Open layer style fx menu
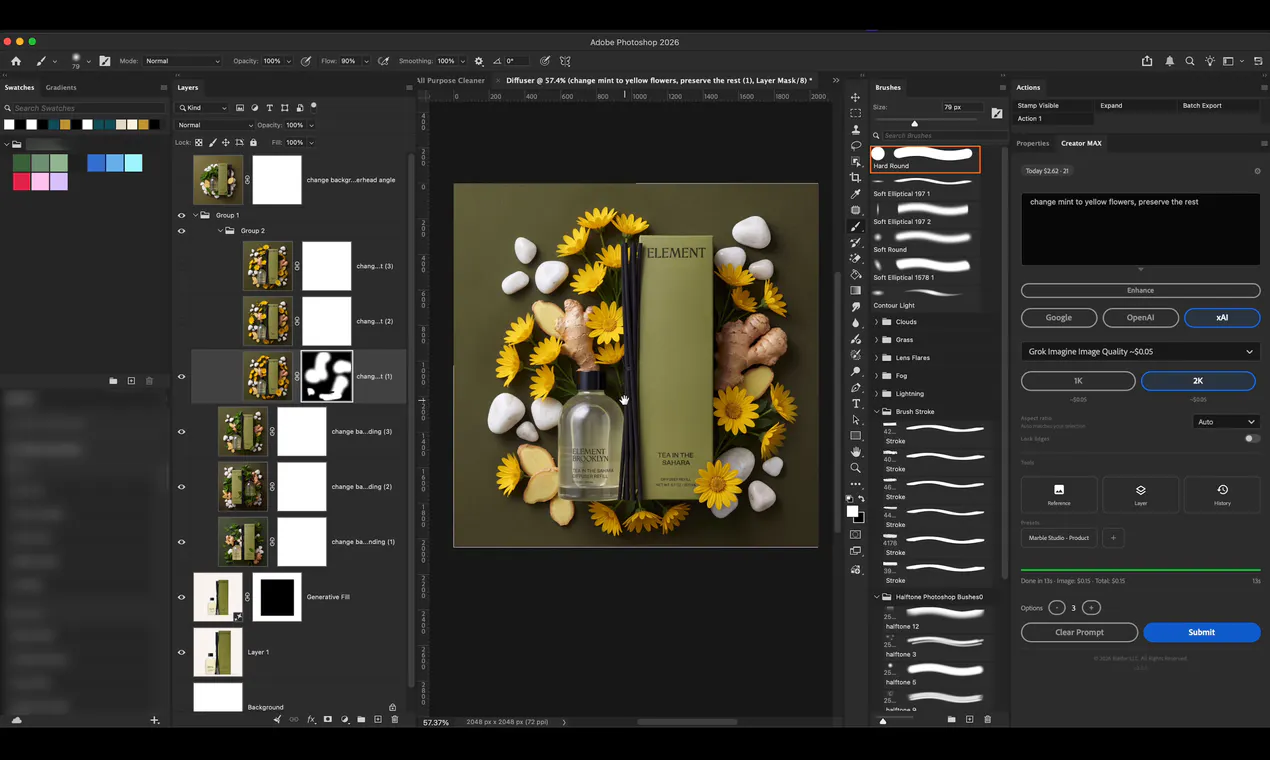Image resolution: width=1270 pixels, height=760 pixels. click(311, 719)
